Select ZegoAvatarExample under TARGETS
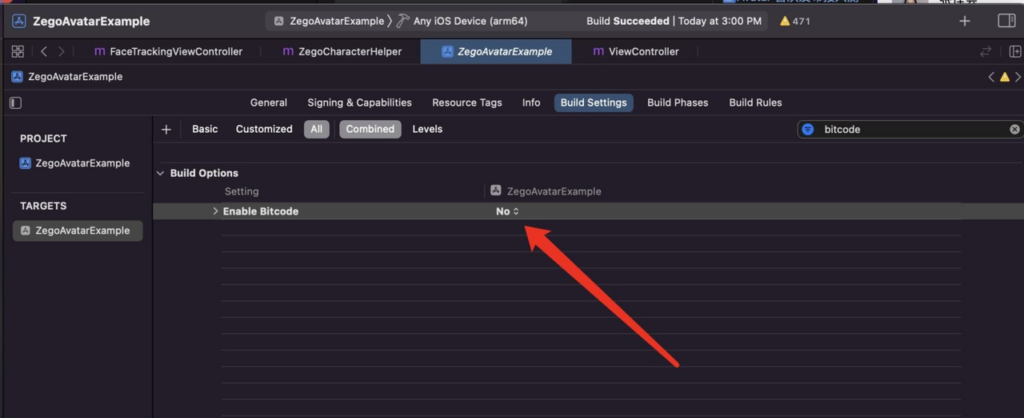This screenshot has height=418, width=1024. coord(78,231)
